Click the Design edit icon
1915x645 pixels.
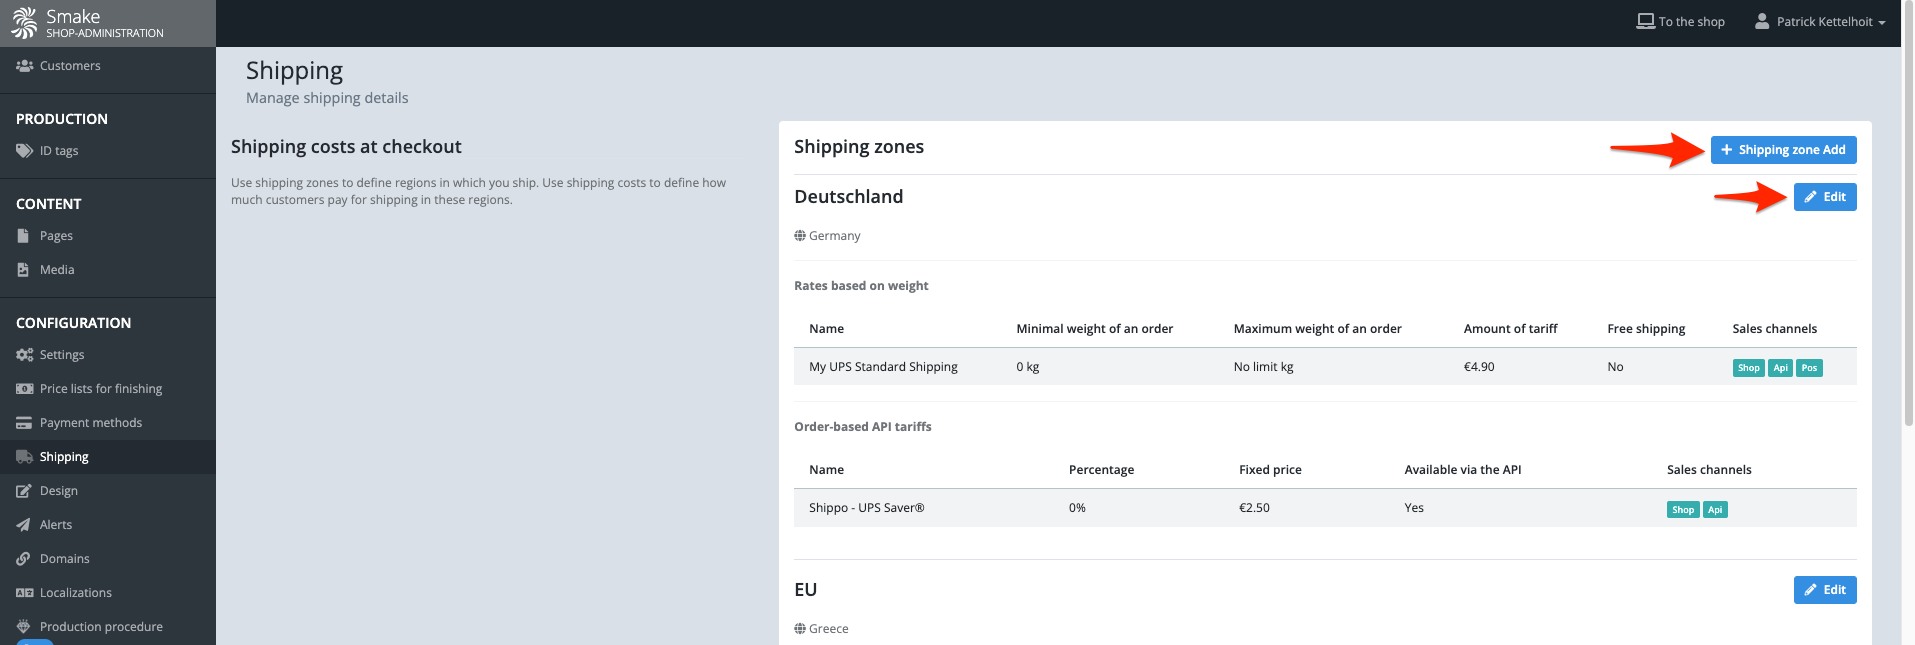[24, 491]
